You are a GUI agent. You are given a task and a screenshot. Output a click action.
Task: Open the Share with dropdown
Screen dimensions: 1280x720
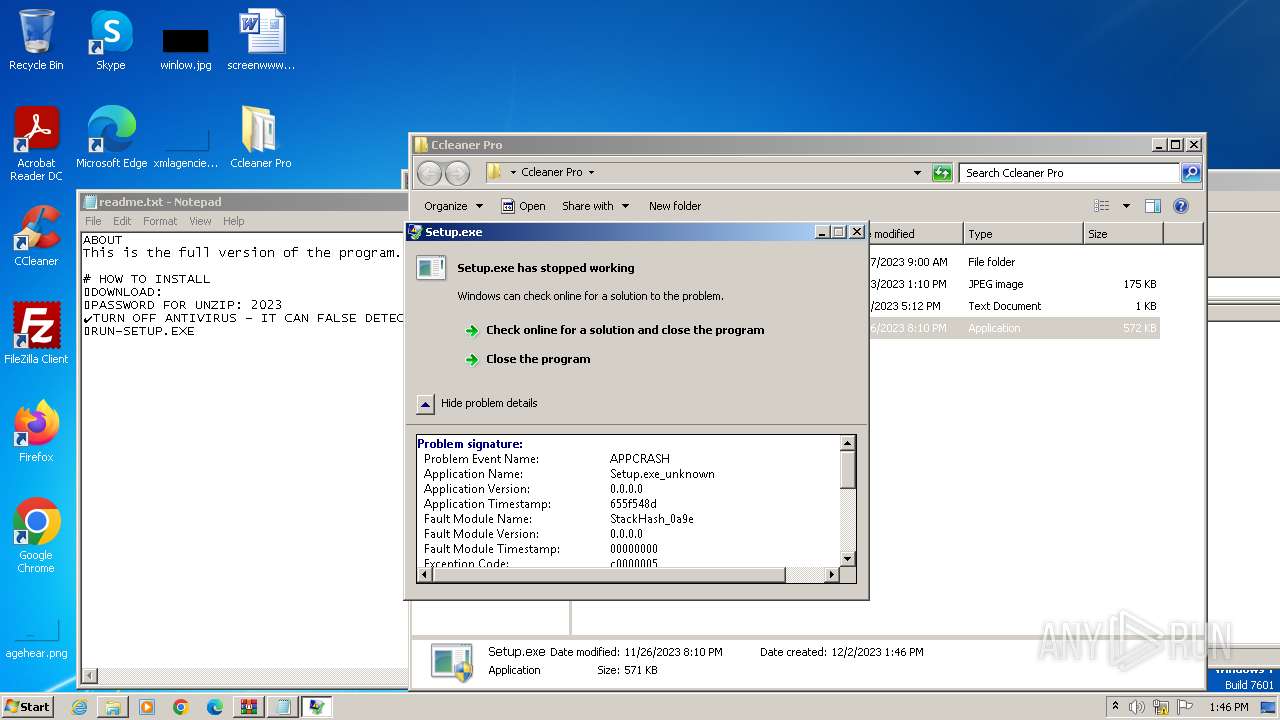(x=595, y=206)
